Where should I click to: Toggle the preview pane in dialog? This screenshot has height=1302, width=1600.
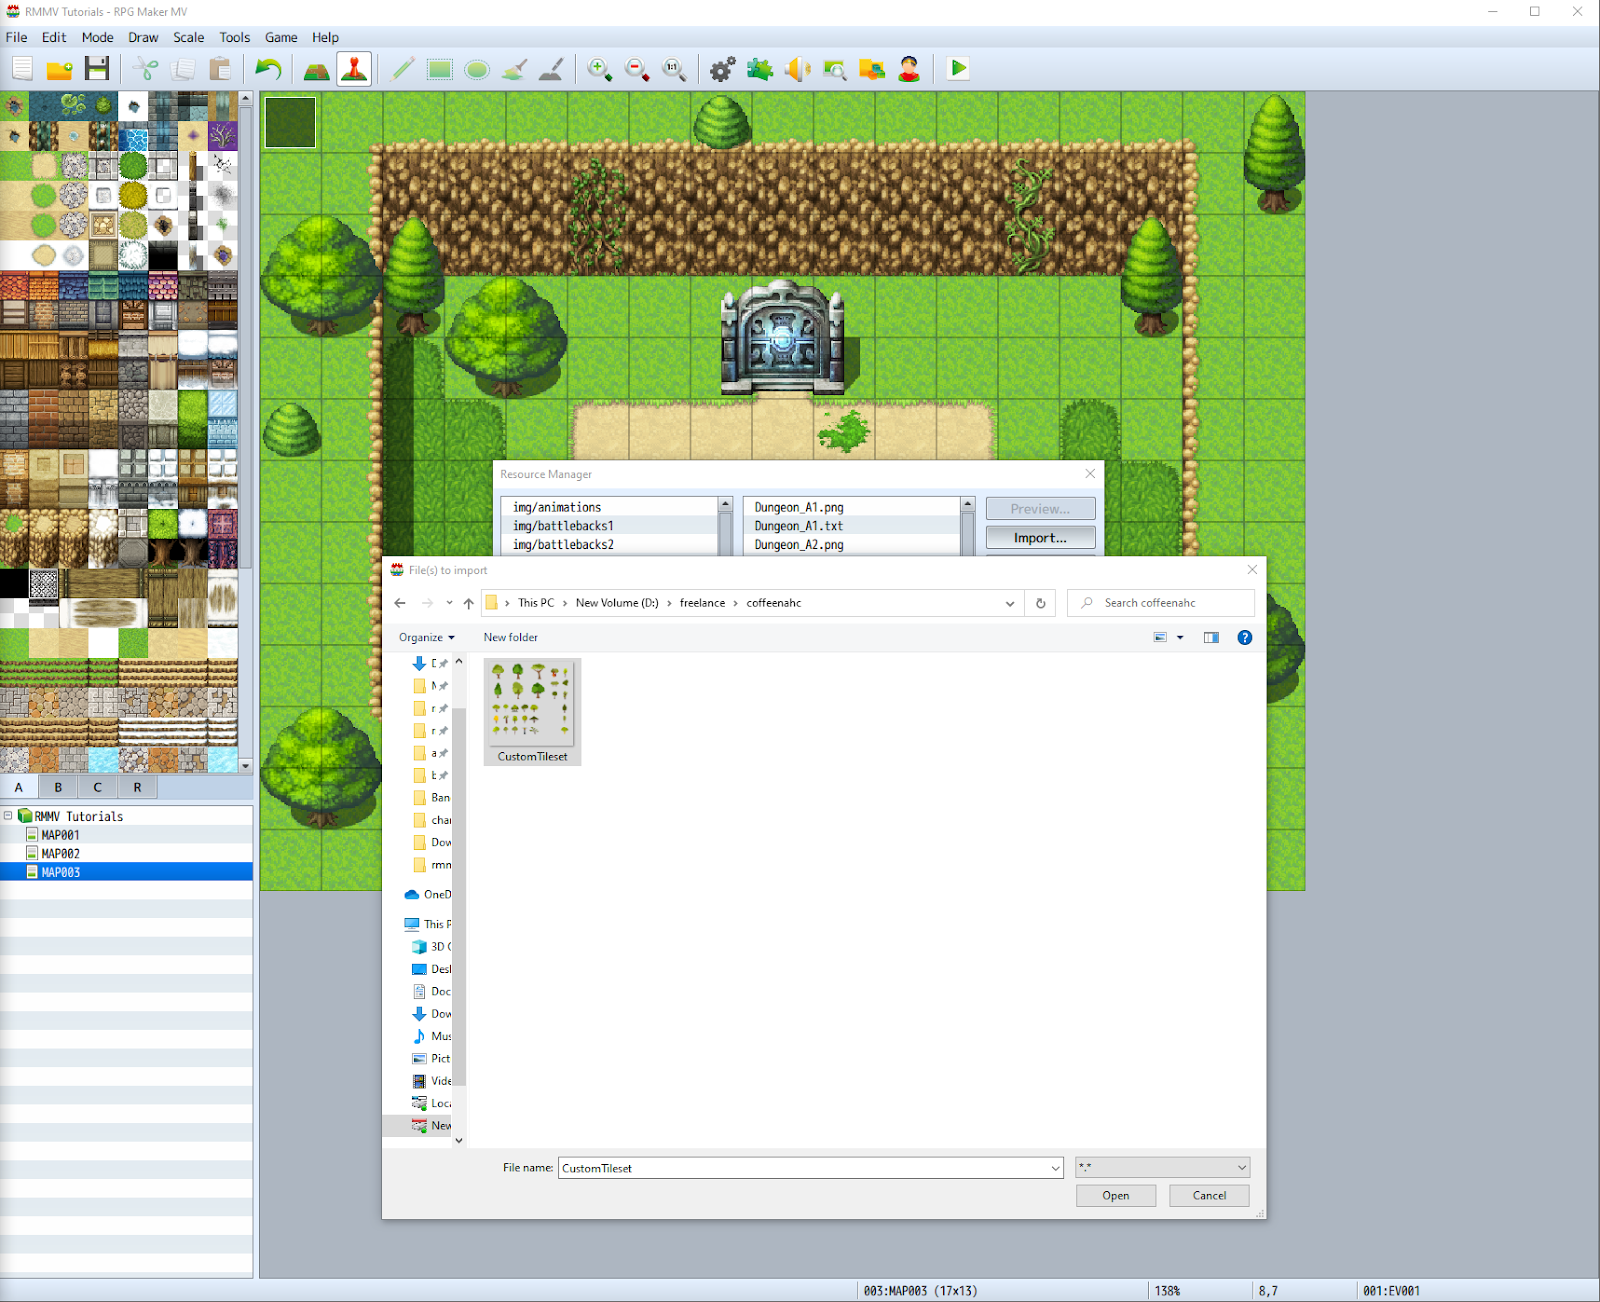click(x=1211, y=637)
